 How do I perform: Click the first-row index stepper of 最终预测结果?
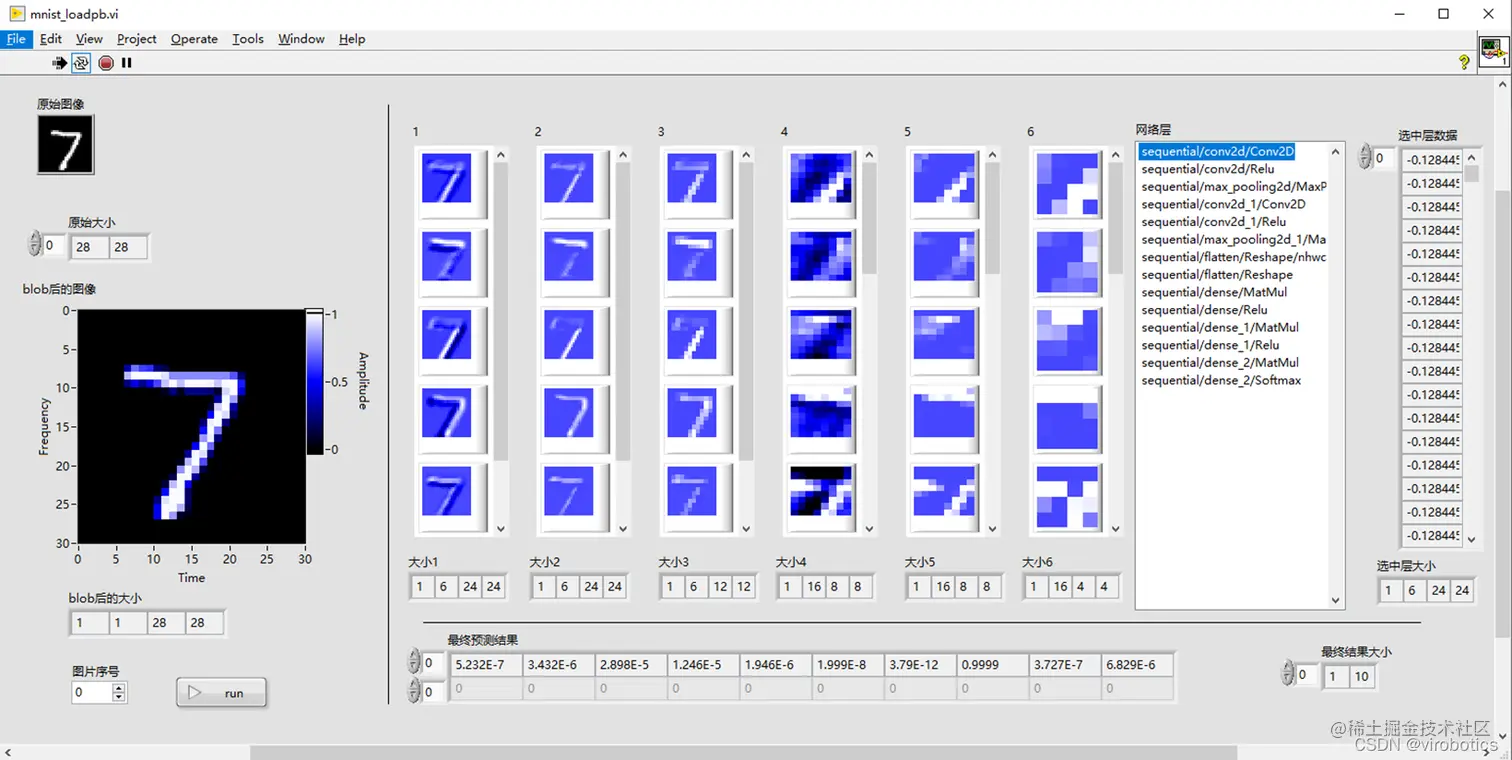click(414, 663)
